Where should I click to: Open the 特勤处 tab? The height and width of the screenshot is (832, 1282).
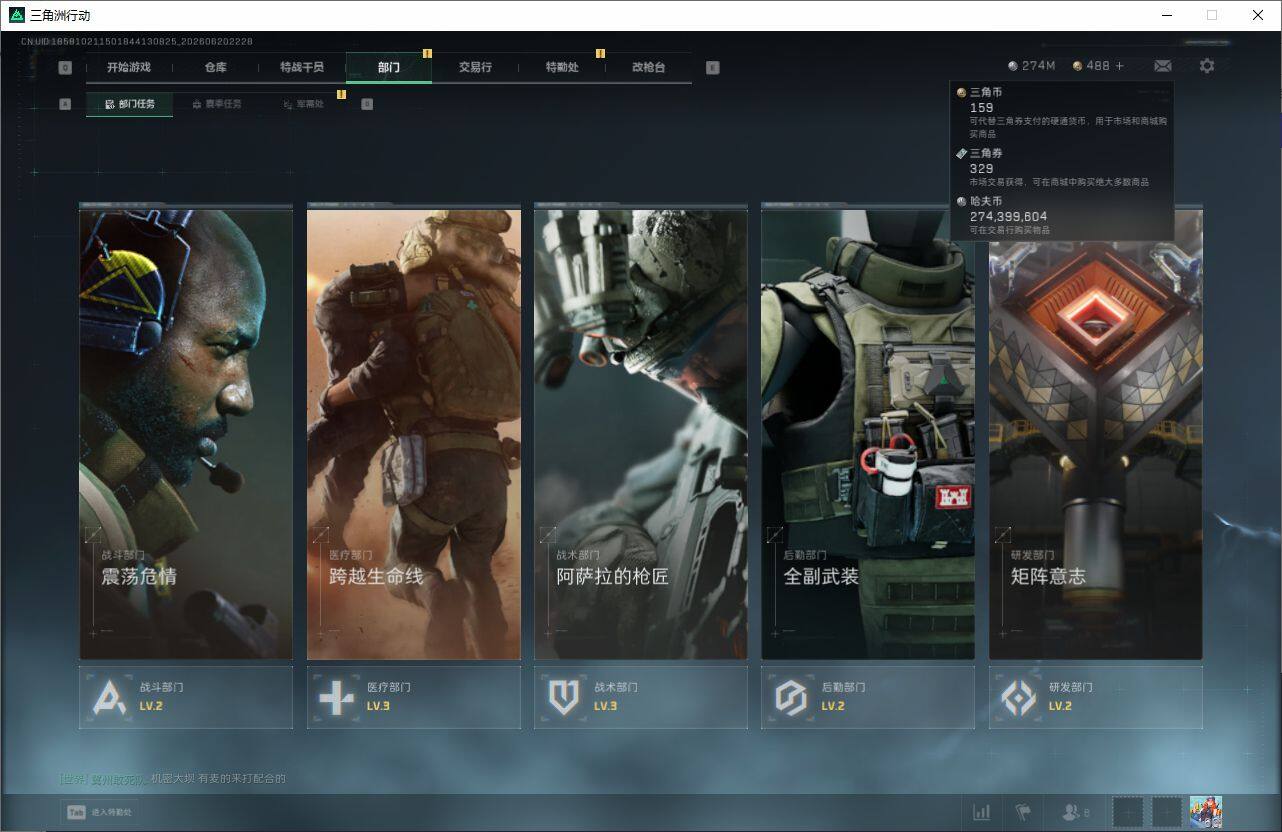click(562, 67)
